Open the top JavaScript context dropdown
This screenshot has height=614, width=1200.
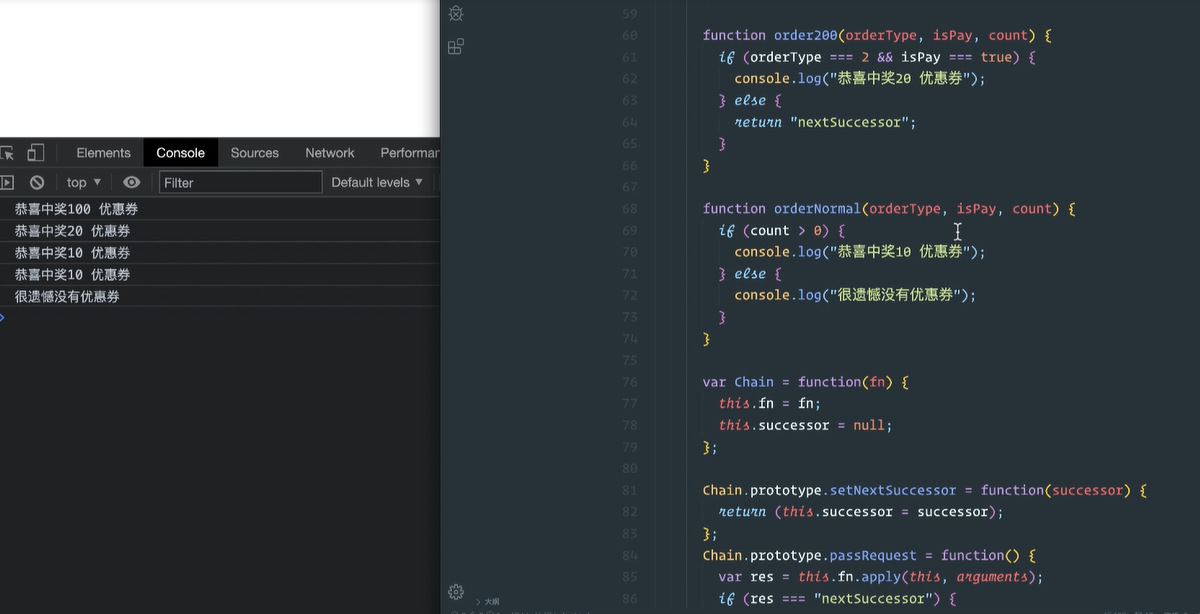pos(84,182)
